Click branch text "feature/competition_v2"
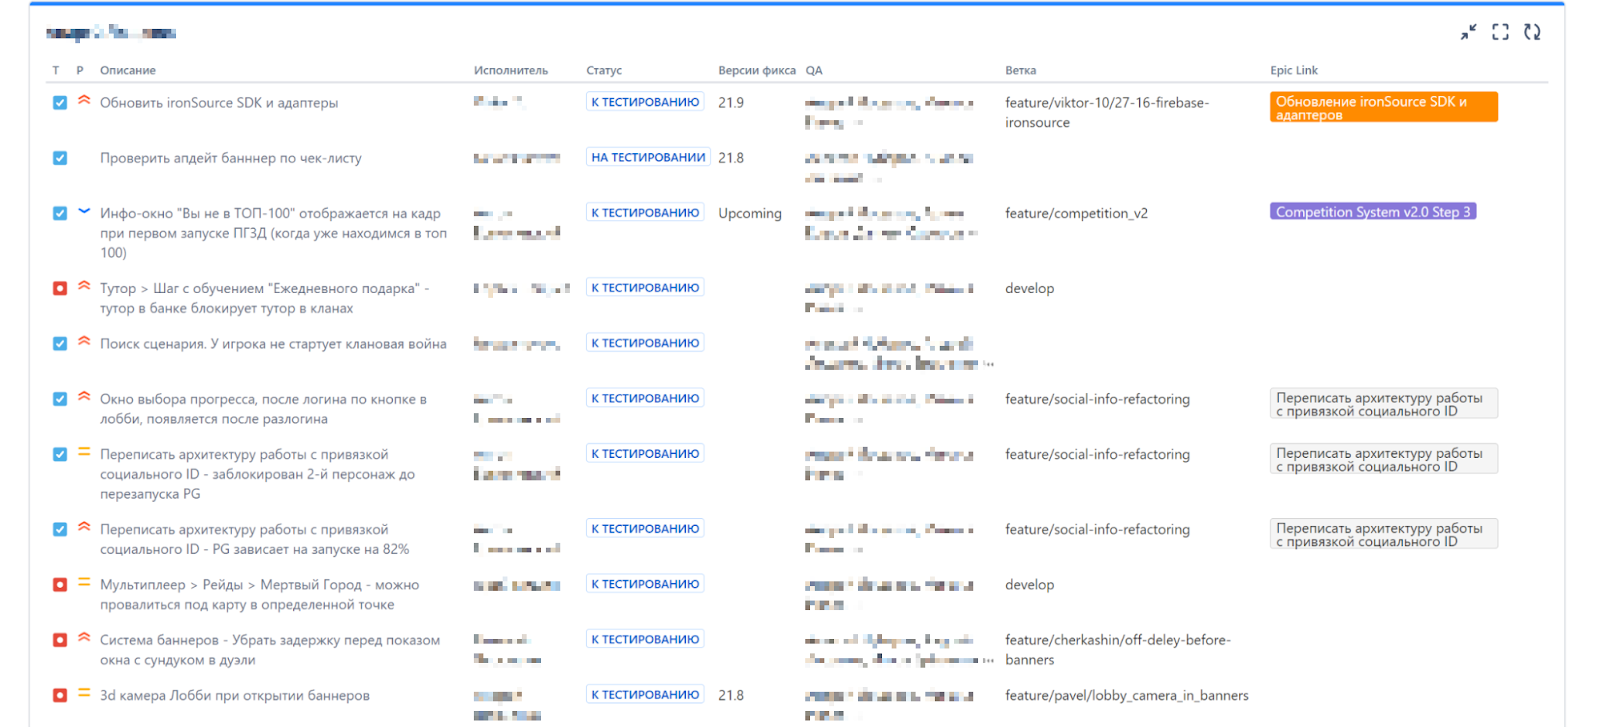Screen dimensions: 1600x727 (x=1077, y=214)
